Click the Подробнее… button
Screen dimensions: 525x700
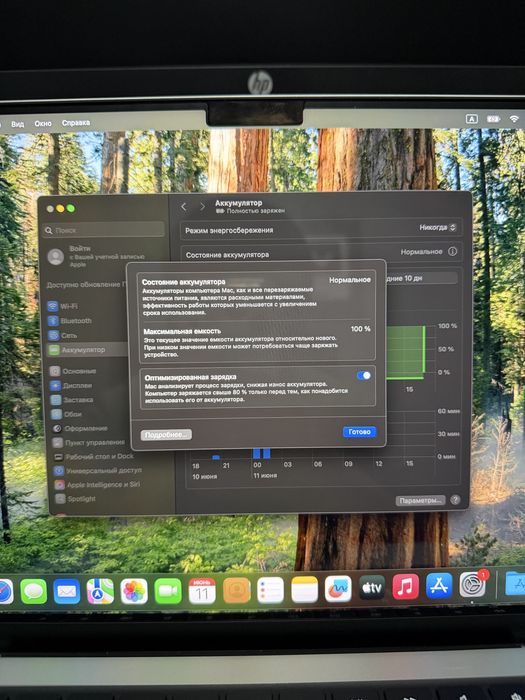(166, 434)
